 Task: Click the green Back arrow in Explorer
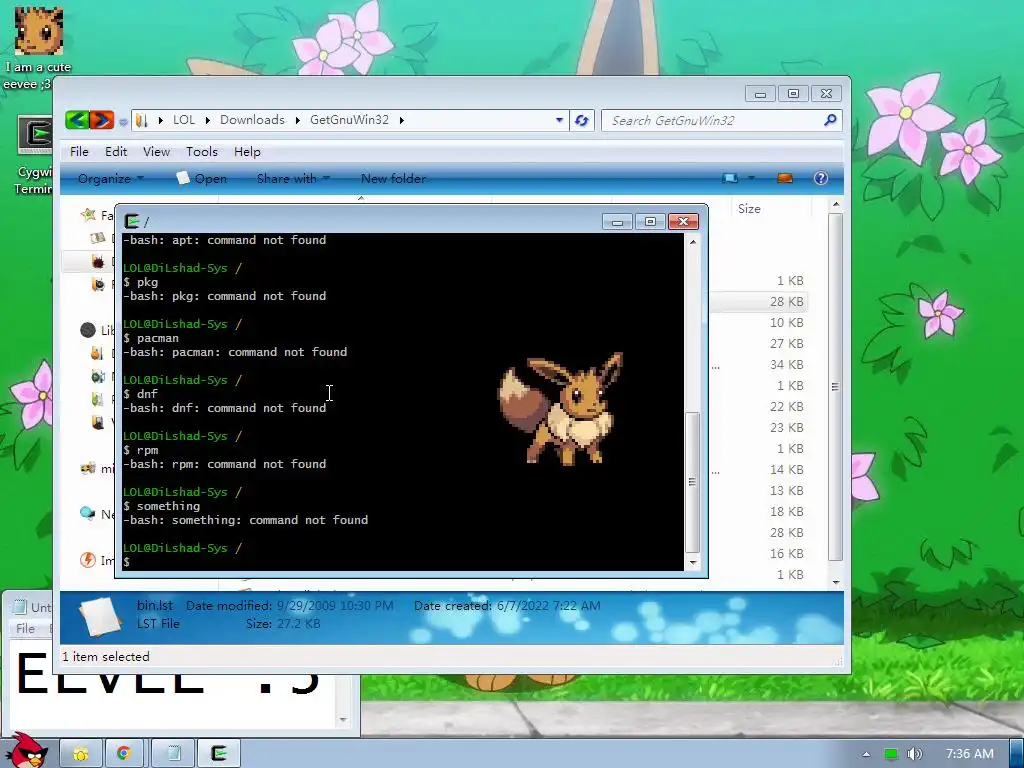click(77, 120)
